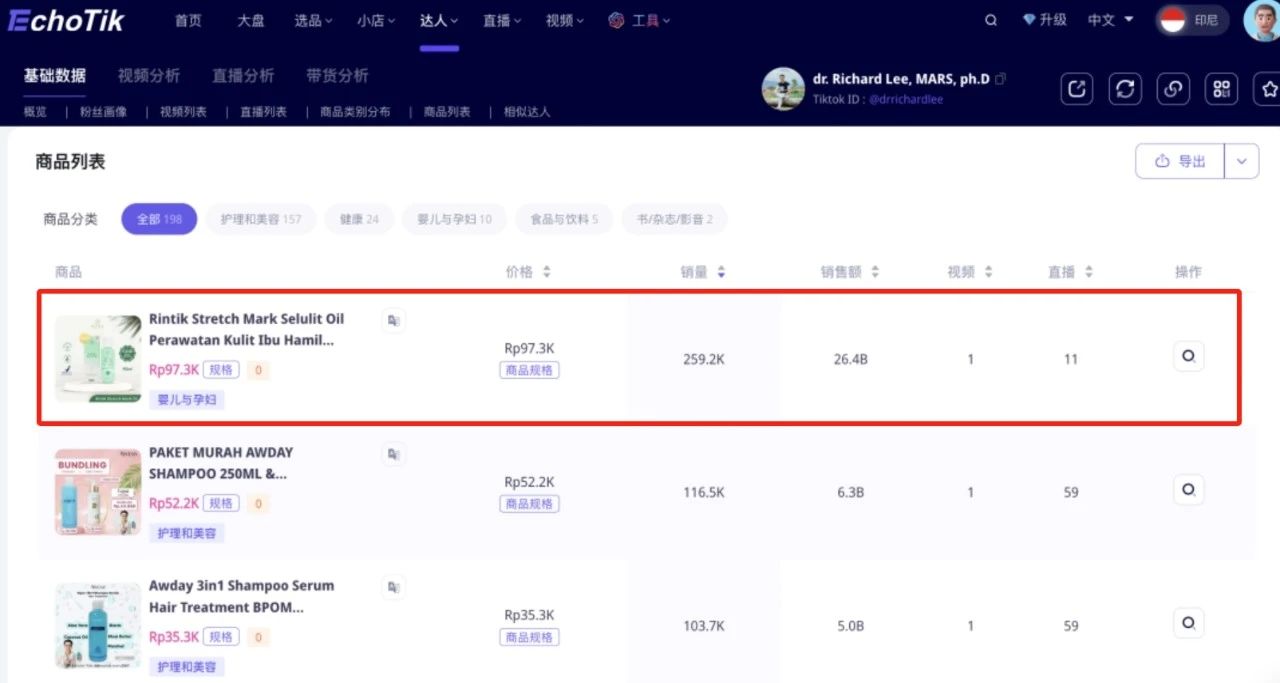Copy the influencer name with copy icon
The height and width of the screenshot is (683, 1280).
point(1001,79)
